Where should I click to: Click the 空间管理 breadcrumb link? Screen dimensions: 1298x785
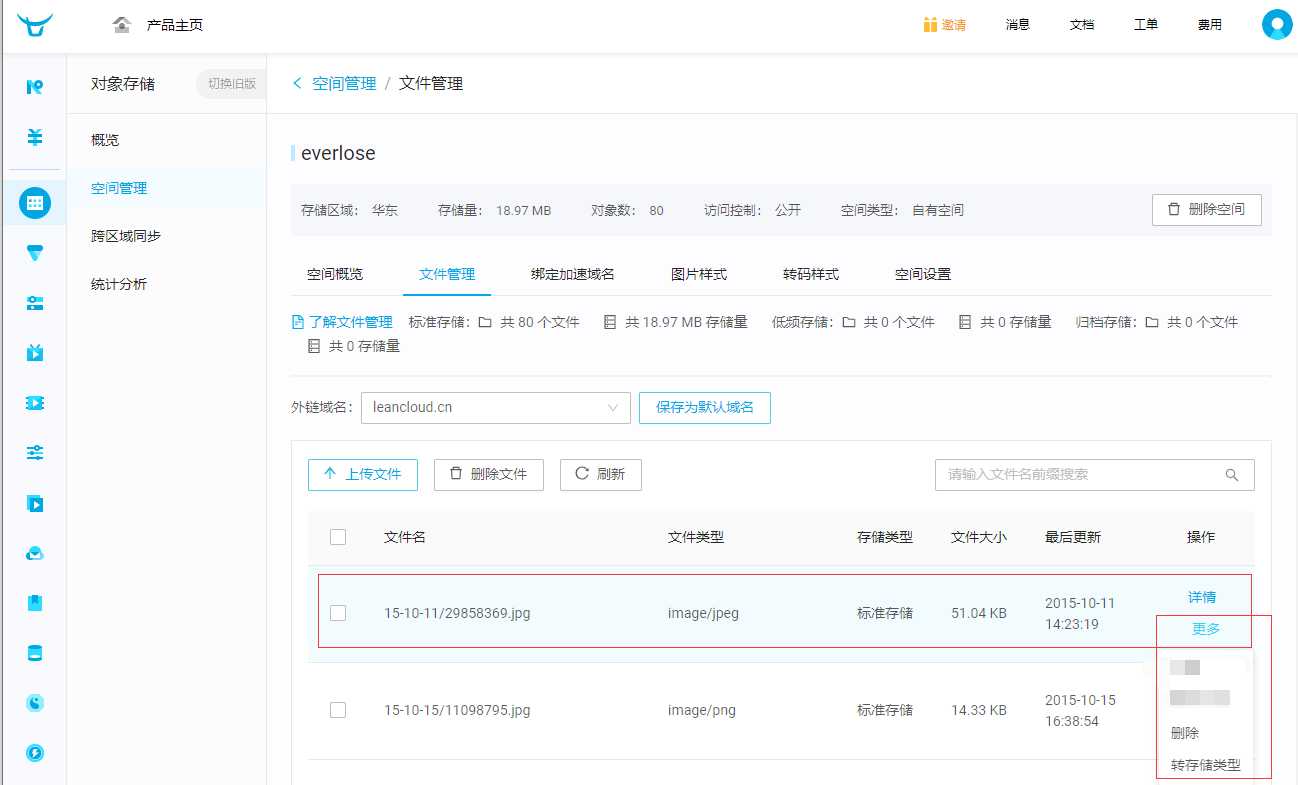[x=344, y=84]
